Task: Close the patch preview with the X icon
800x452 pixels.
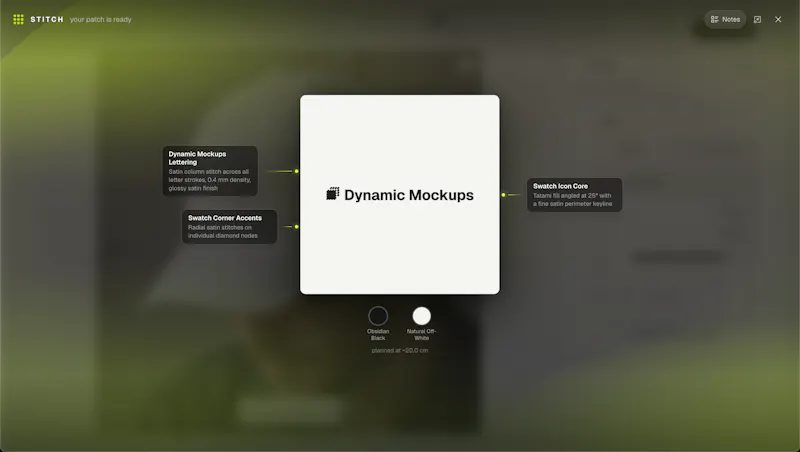Action: point(778,19)
